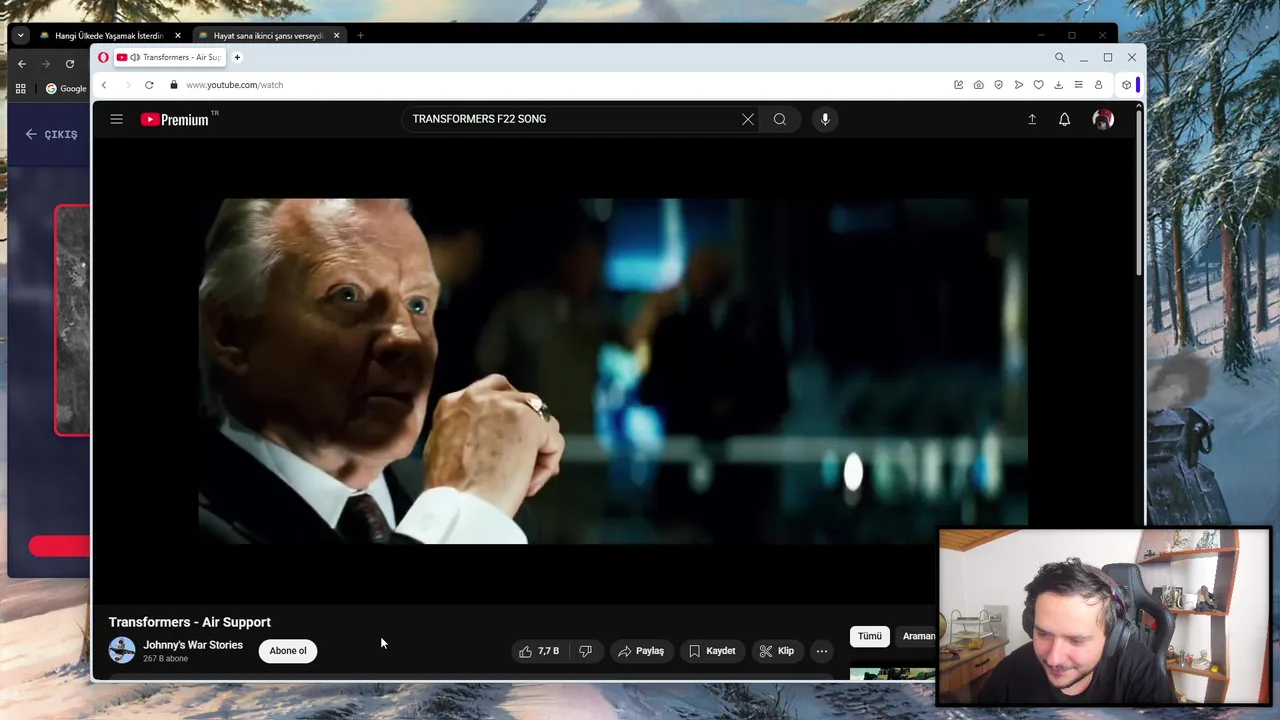Click the video player to pause
The image size is (1280, 720).
click(x=612, y=371)
